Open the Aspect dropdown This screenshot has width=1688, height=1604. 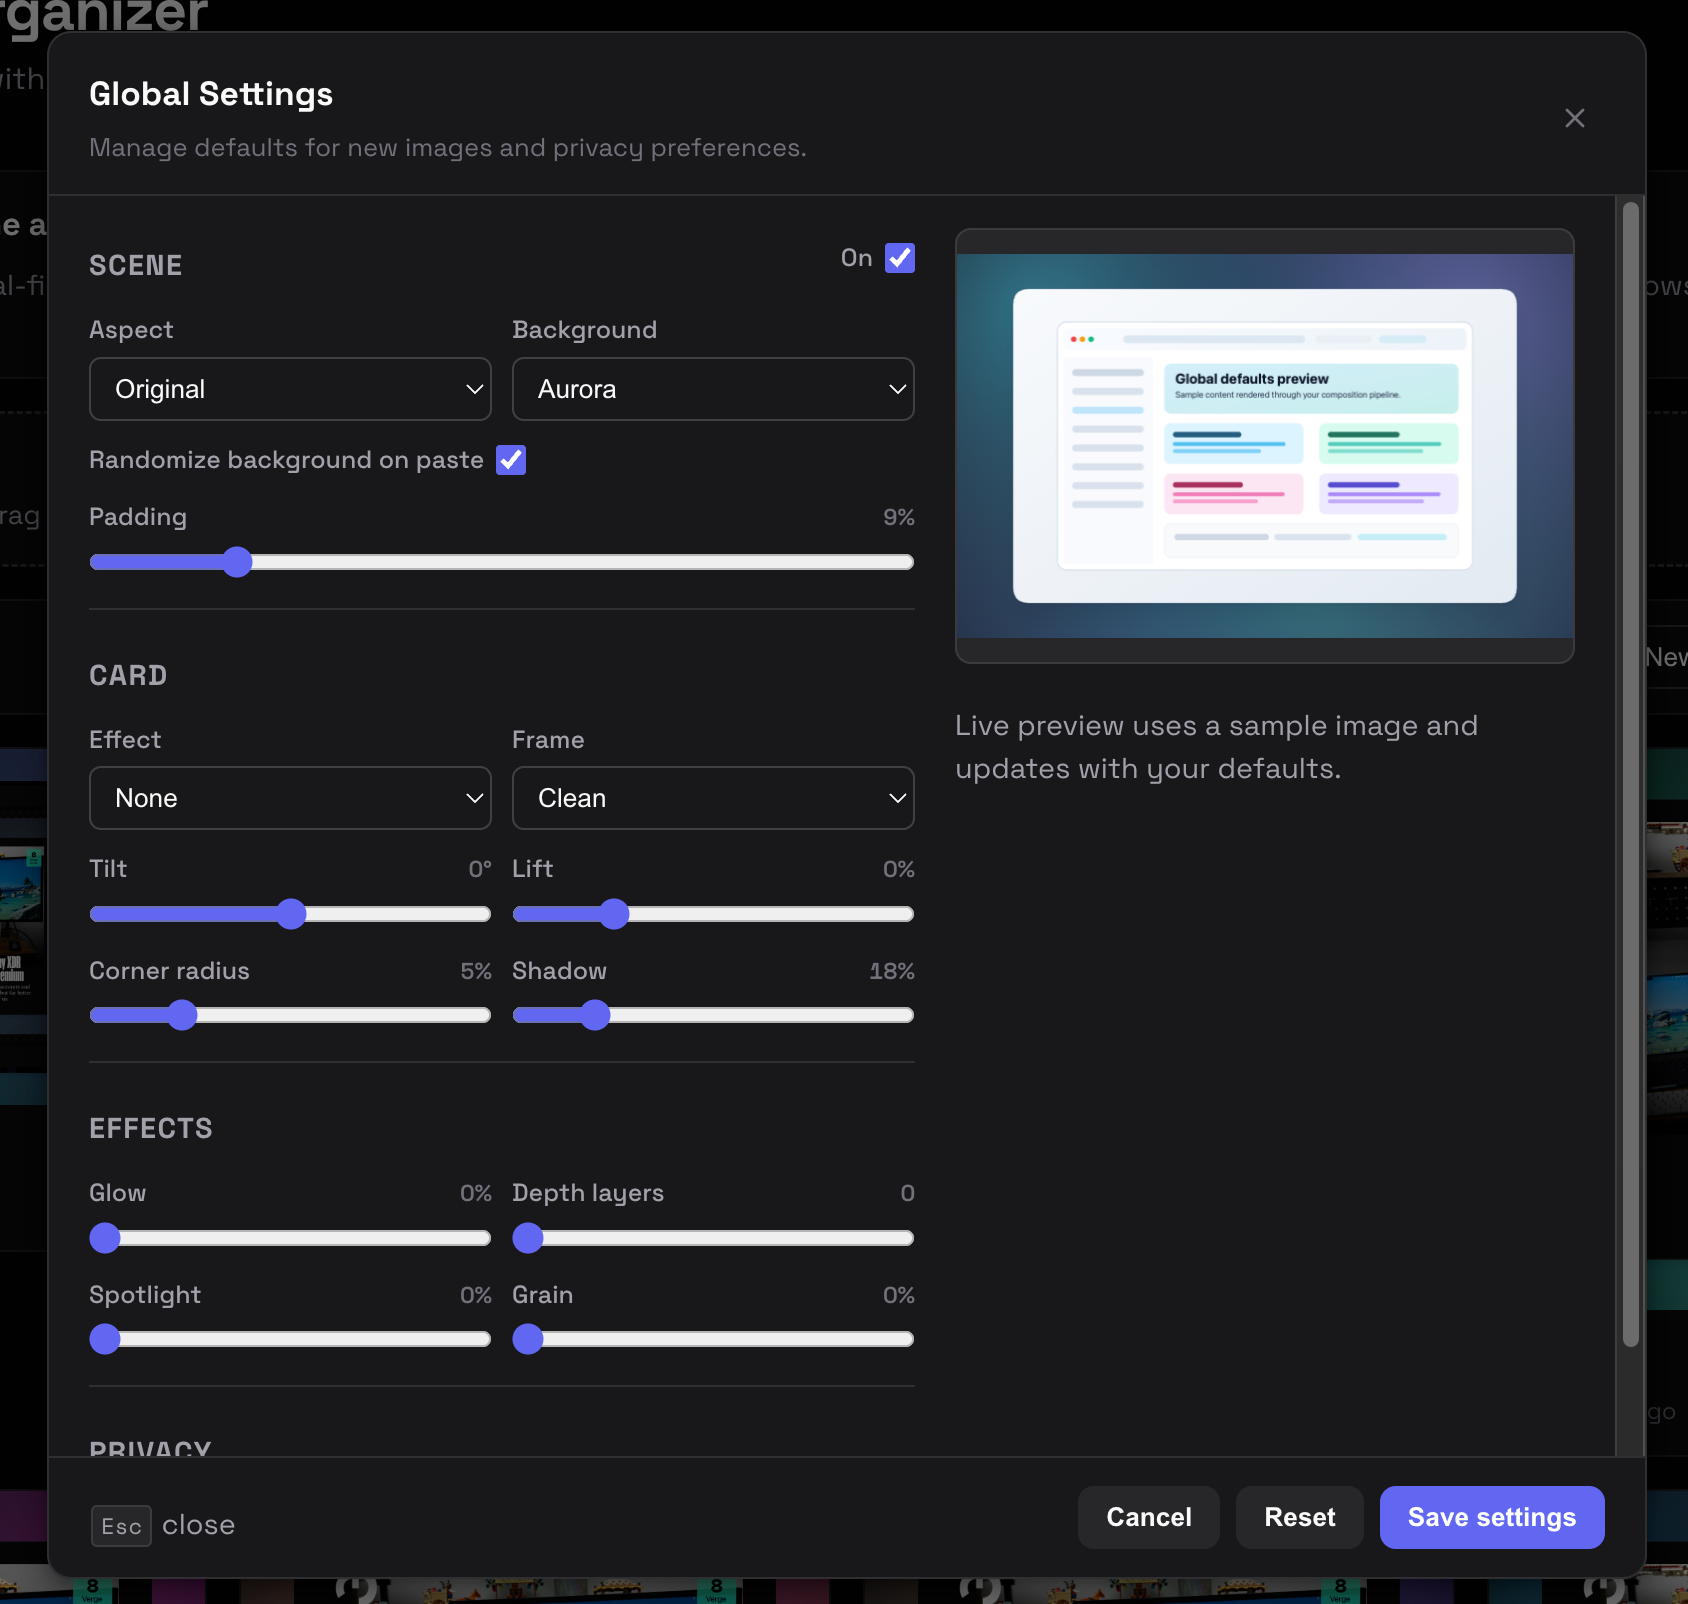click(289, 389)
